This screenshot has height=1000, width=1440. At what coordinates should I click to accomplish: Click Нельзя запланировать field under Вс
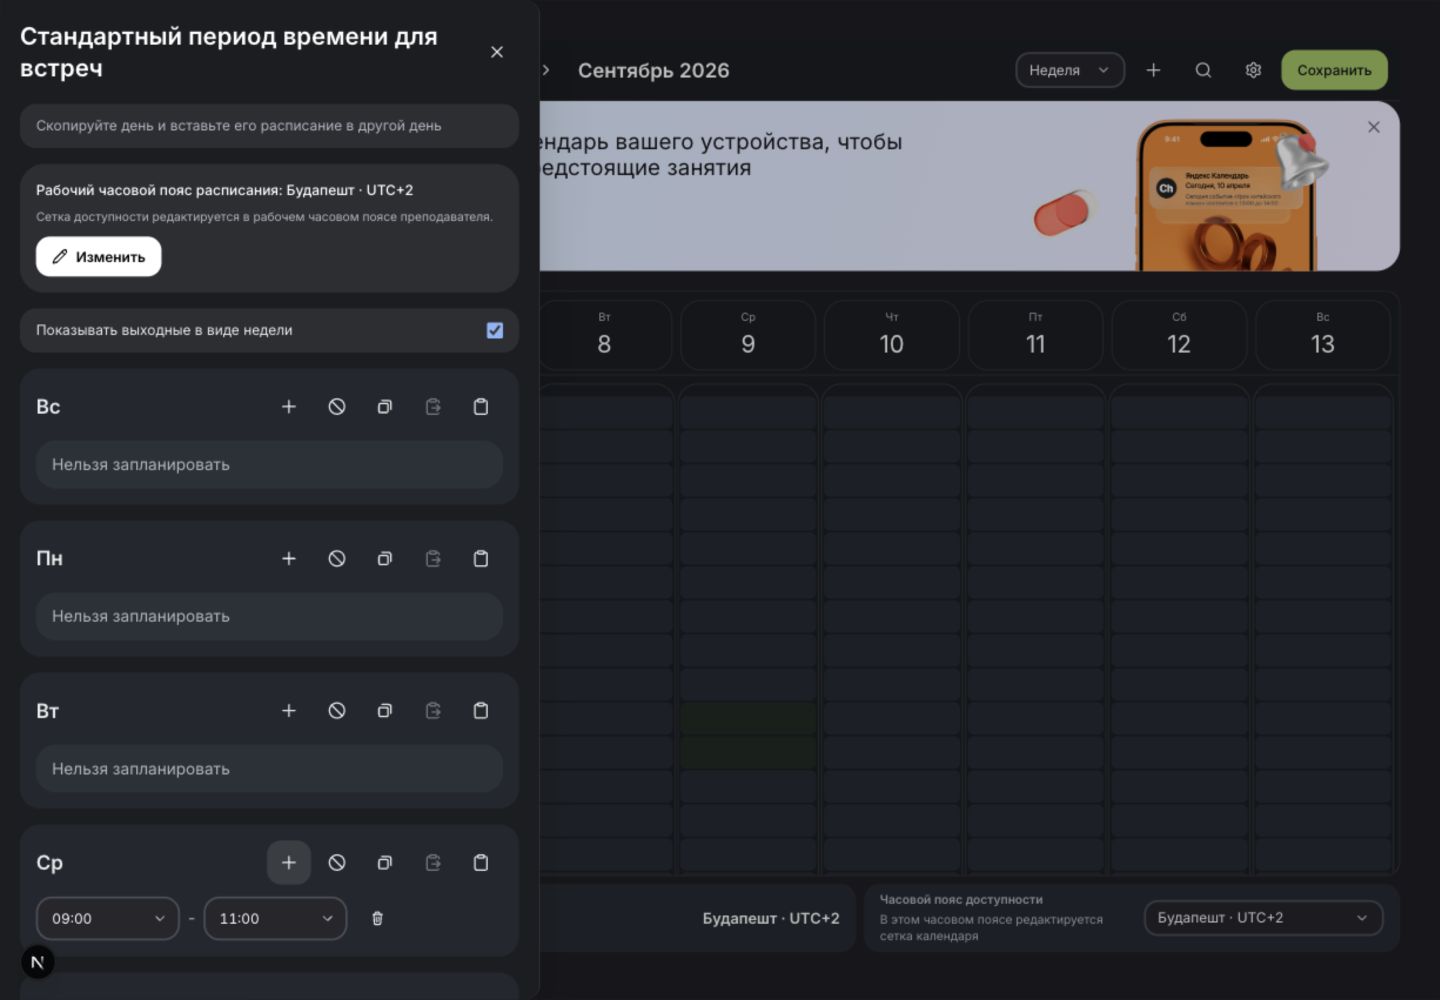pos(269,464)
